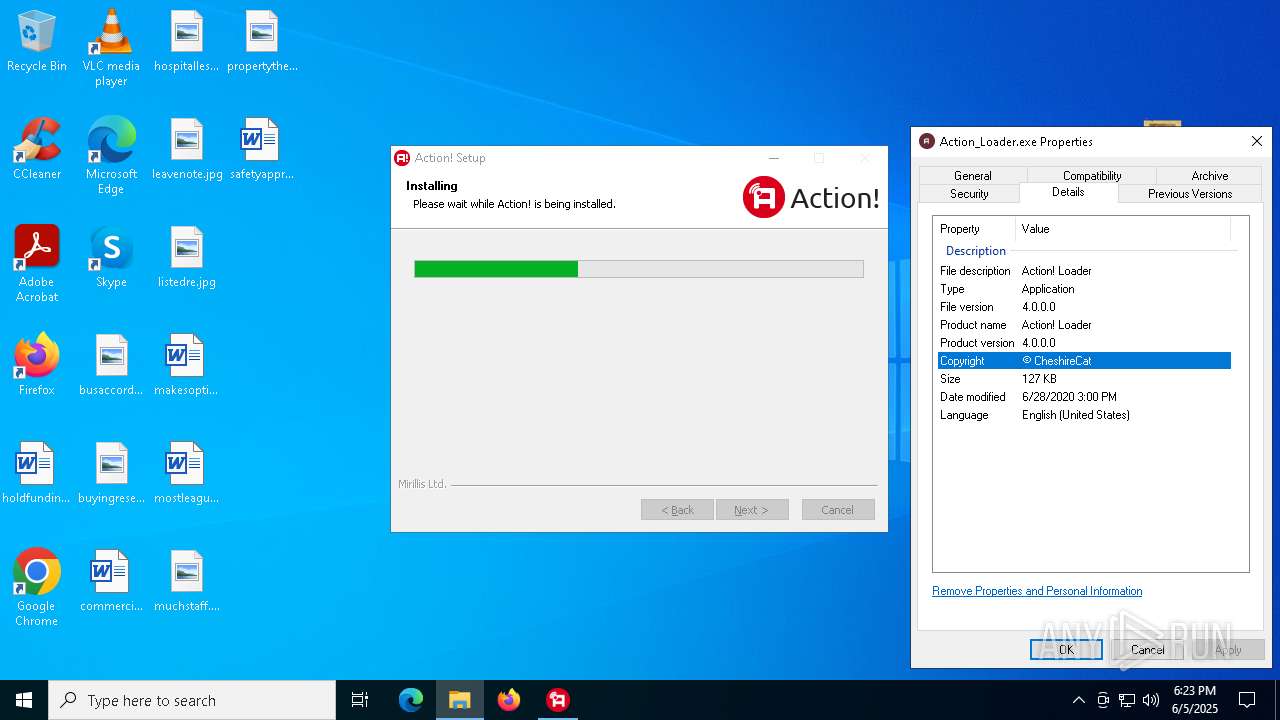Select the Date modified property row
The image size is (1280, 720).
(x=1084, y=397)
